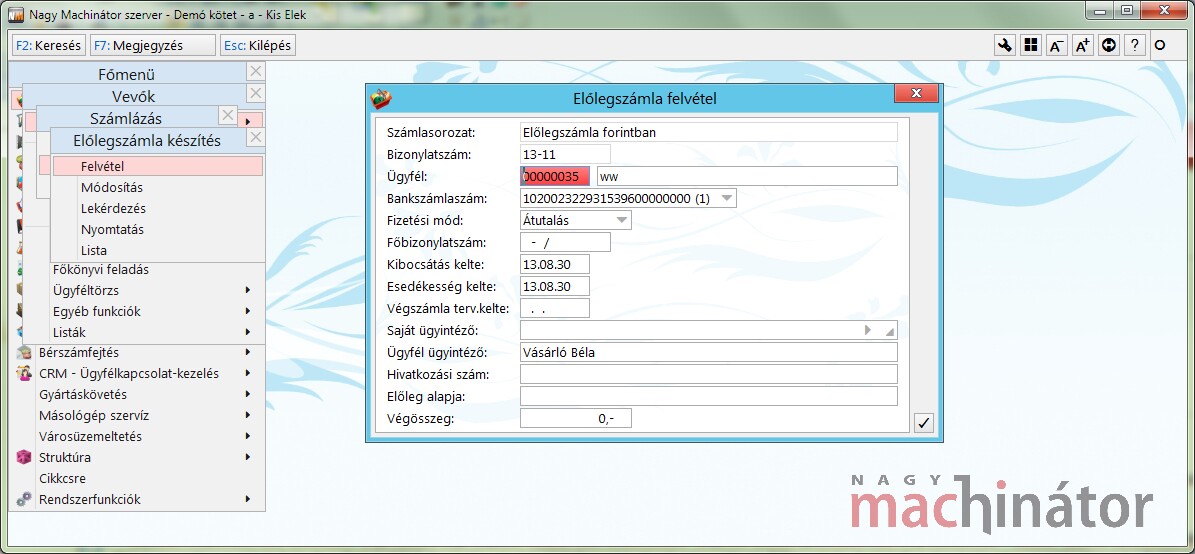Click the Kibocsátás kelte date field
1195x554 pixels.
click(555, 264)
